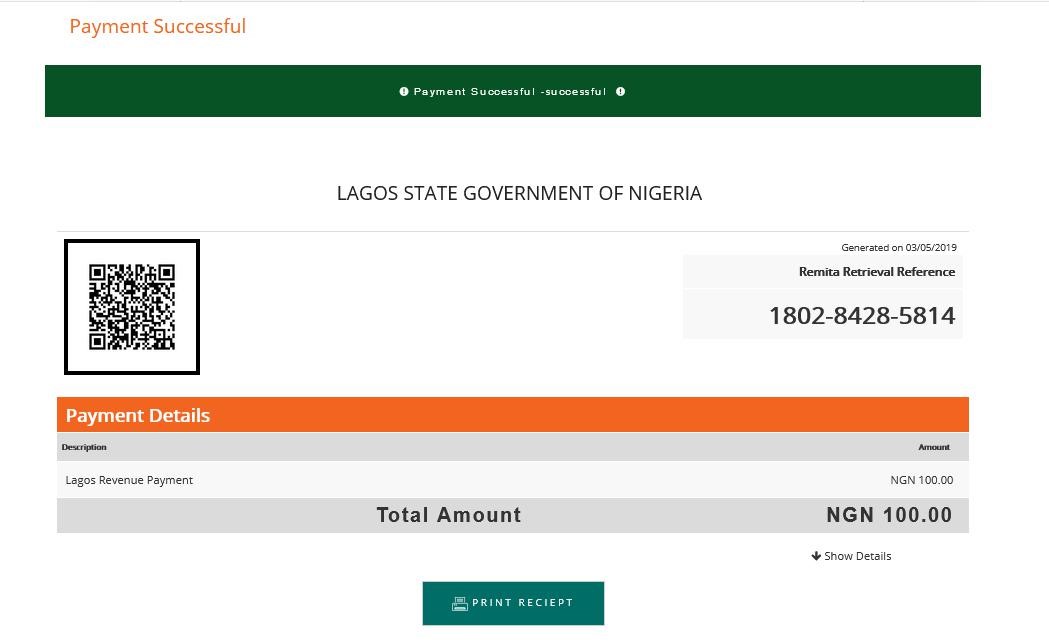Image resolution: width=1049 pixels, height=642 pixels.
Task: Click the Total Amount label
Action: (x=449, y=515)
